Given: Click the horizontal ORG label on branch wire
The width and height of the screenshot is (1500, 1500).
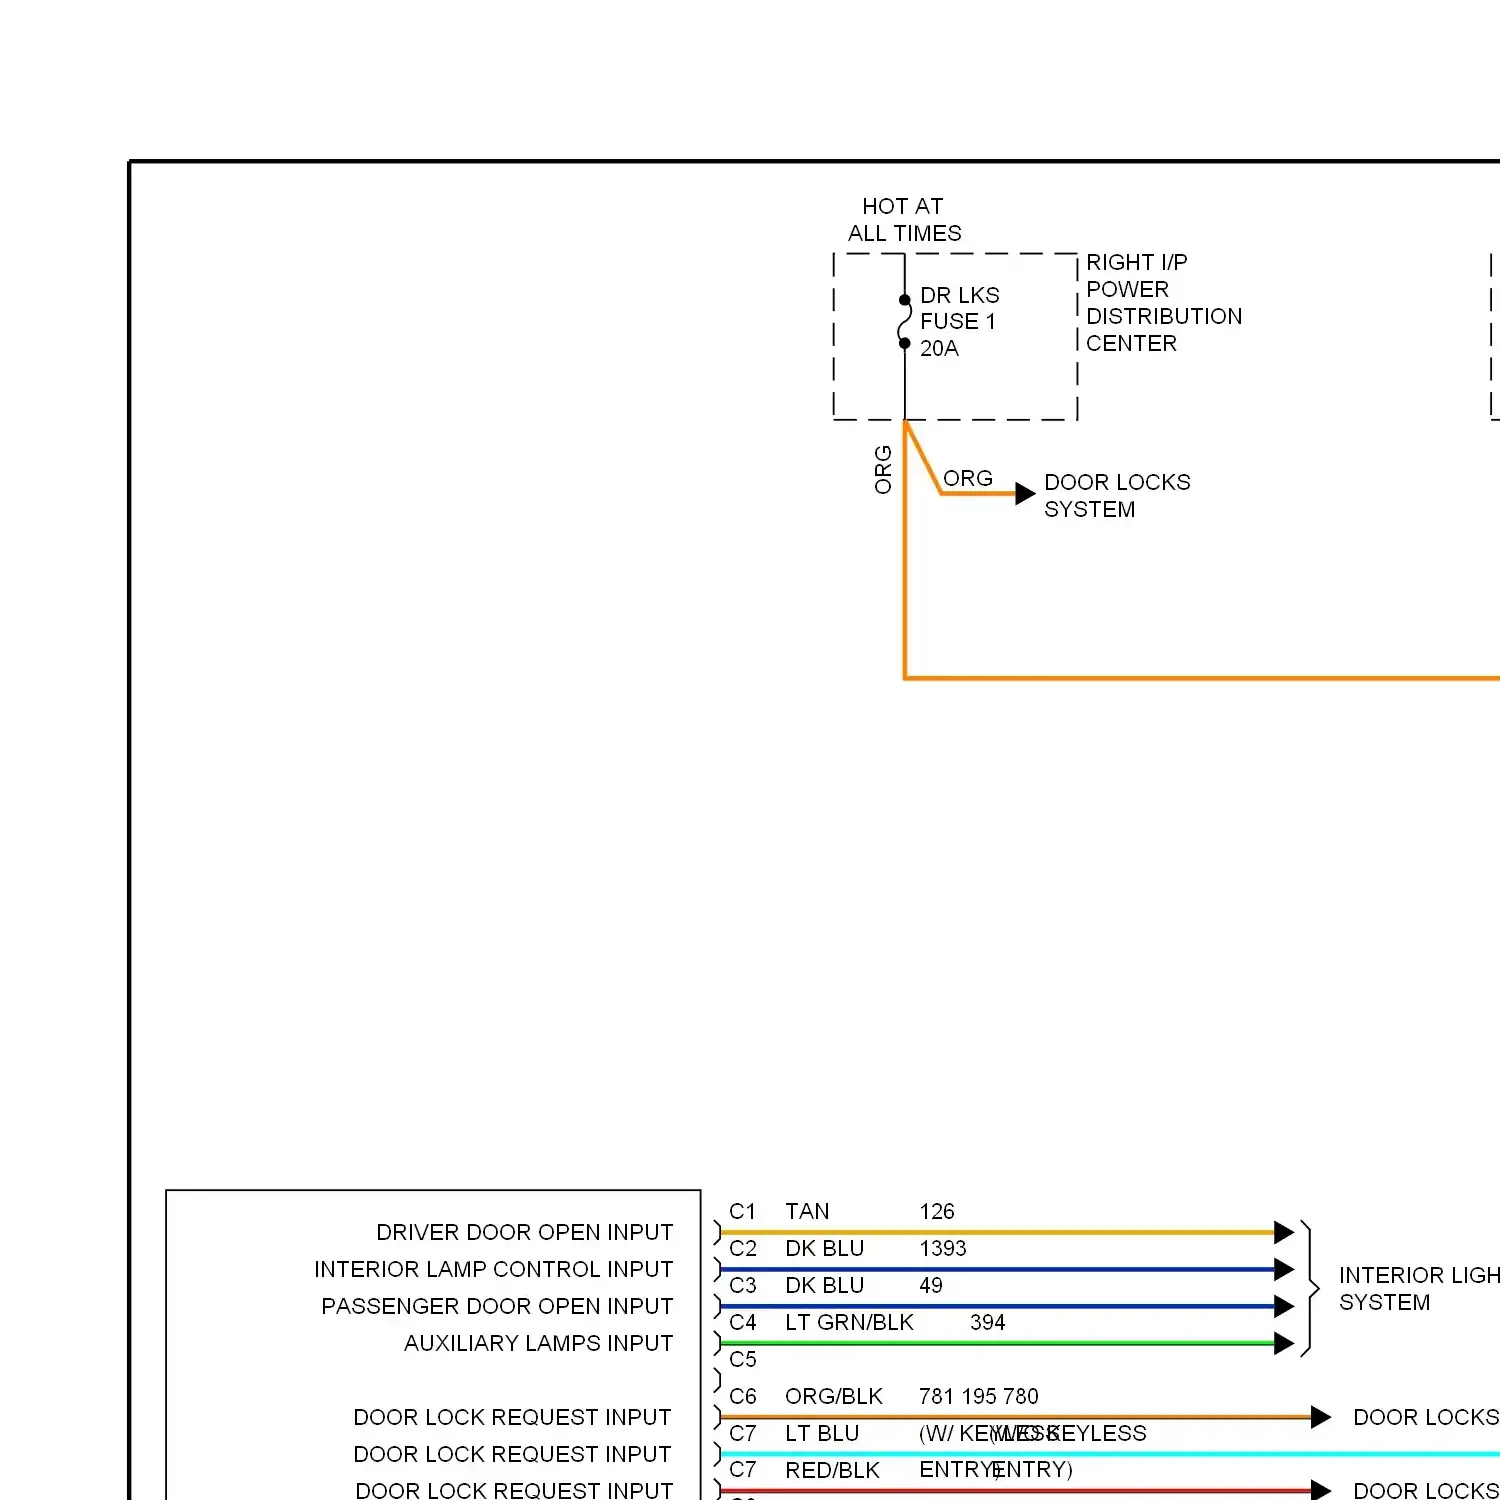Looking at the screenshot, I should [968, 479].
